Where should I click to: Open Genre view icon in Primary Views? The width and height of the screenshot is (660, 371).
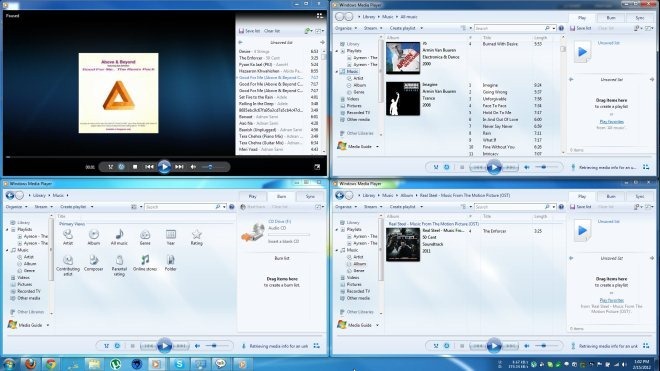pos(145,237)
